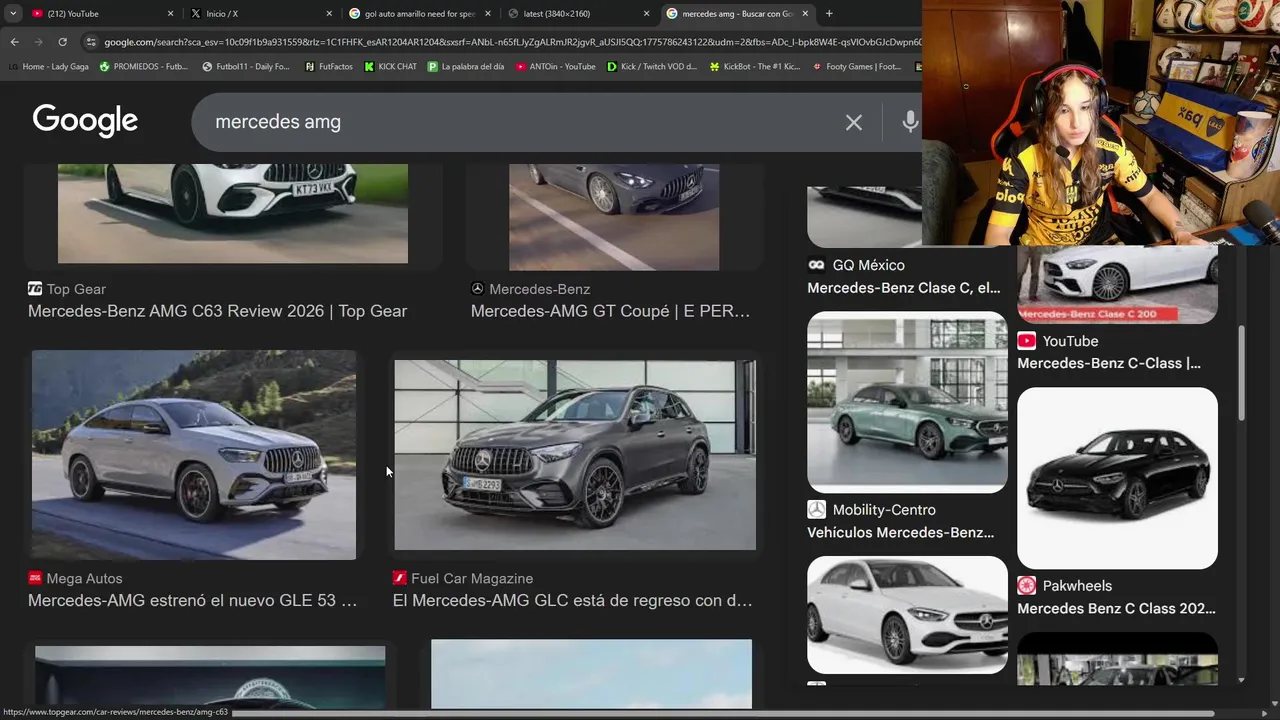1280x720 pixels.
Task: Open Mercedes-AMG GT Coupé image
Action: click(x=614, y=217)
